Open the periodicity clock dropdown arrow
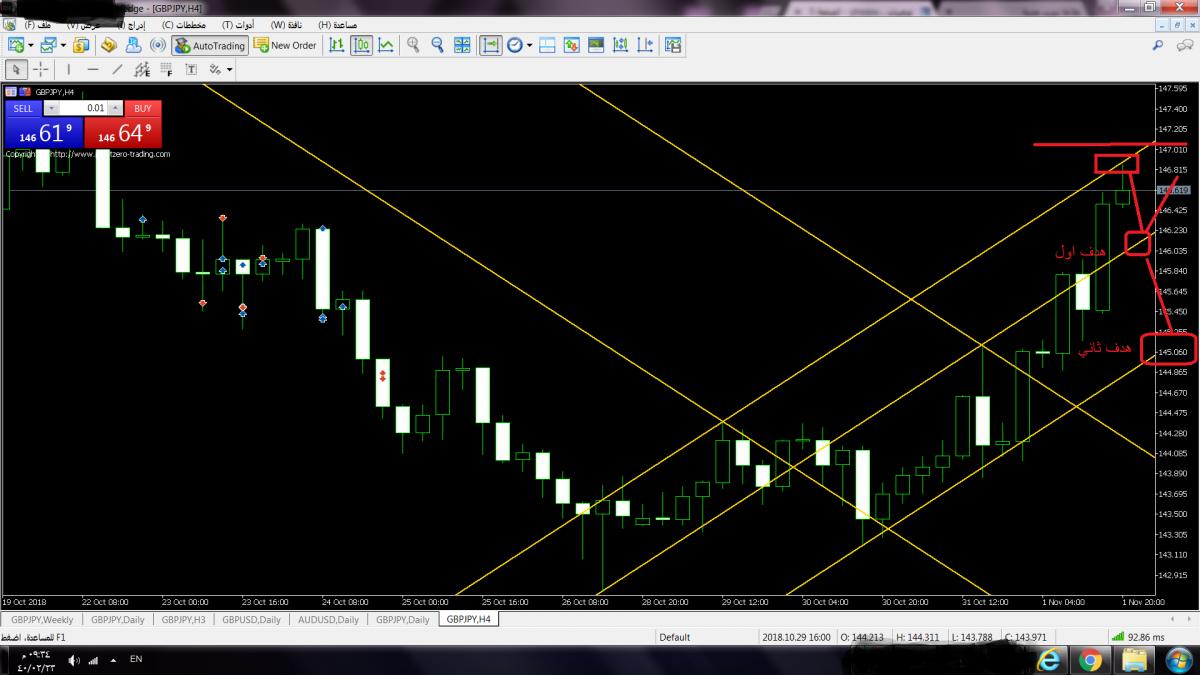The image size is (1200, 675). 527,45
